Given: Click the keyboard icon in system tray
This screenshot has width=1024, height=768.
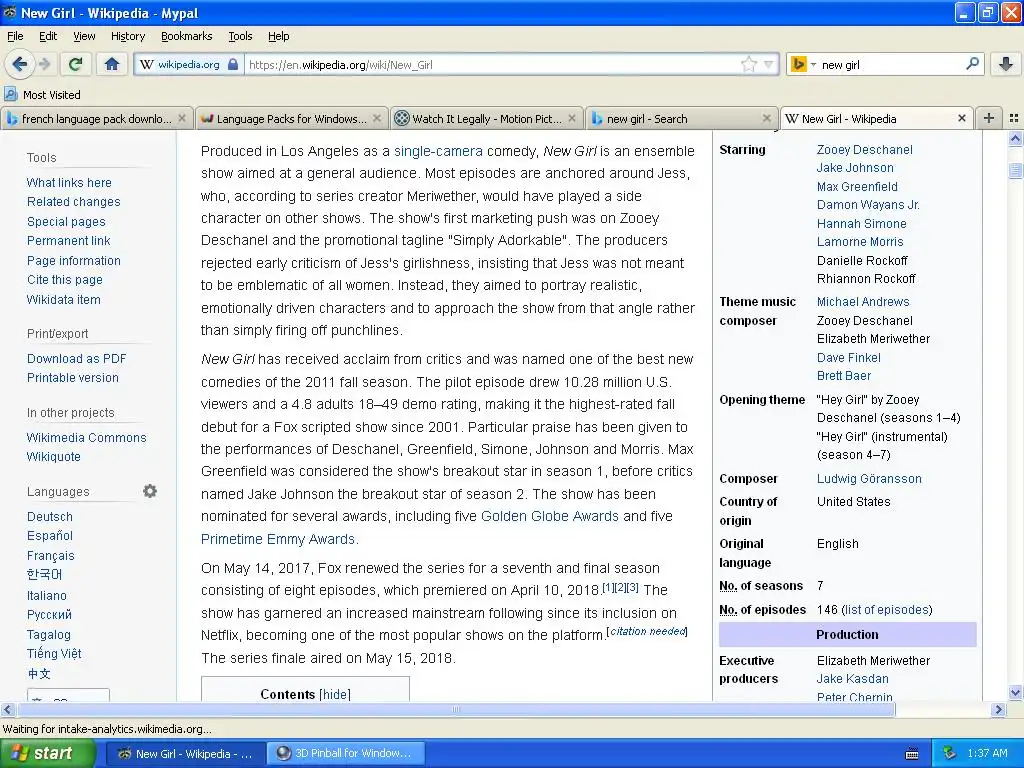Looking at the screenshot, I should coord(912,754).
